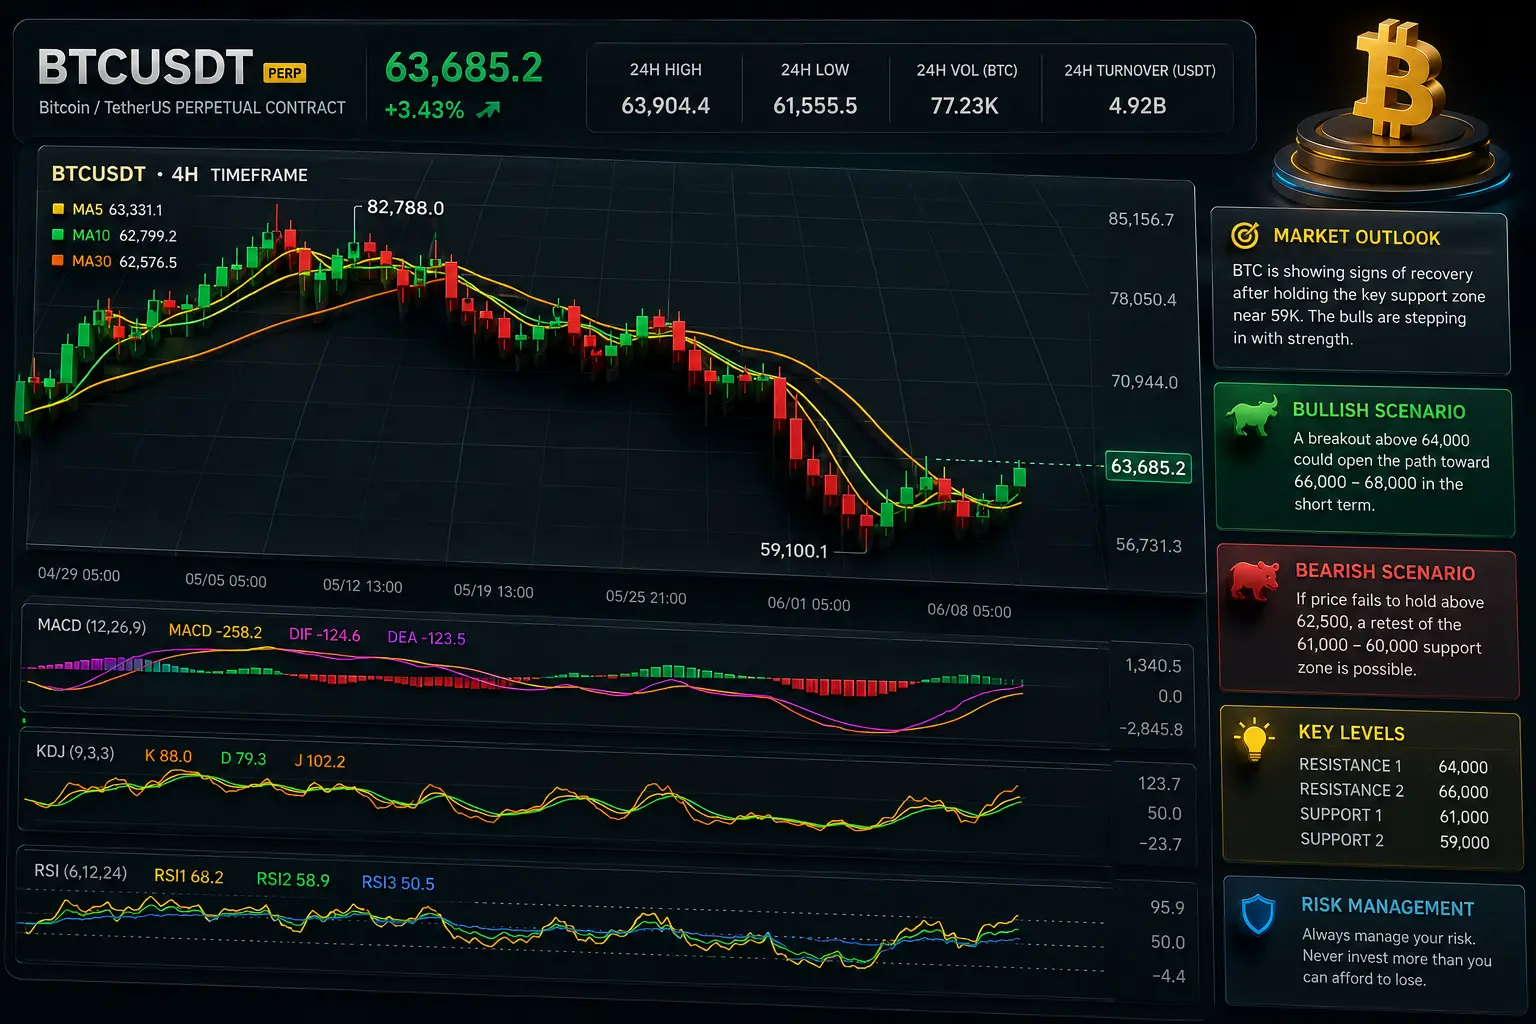Click the RSI2 58.9 value
Viewport: 1536px width, 1024px height.
tap(293, 880)
